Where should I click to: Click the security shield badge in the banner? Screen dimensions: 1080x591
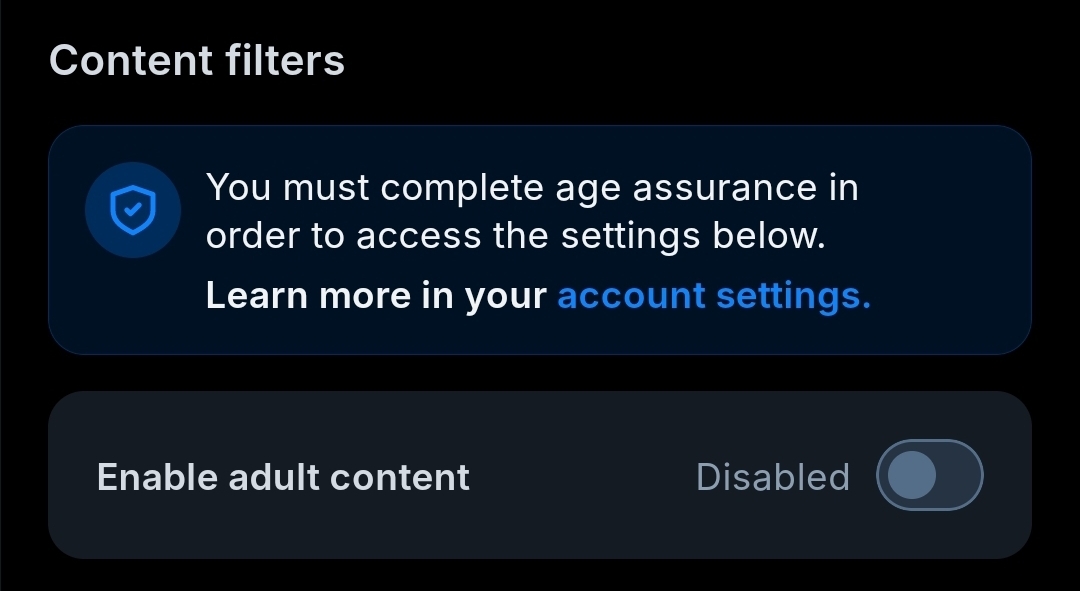133,211
